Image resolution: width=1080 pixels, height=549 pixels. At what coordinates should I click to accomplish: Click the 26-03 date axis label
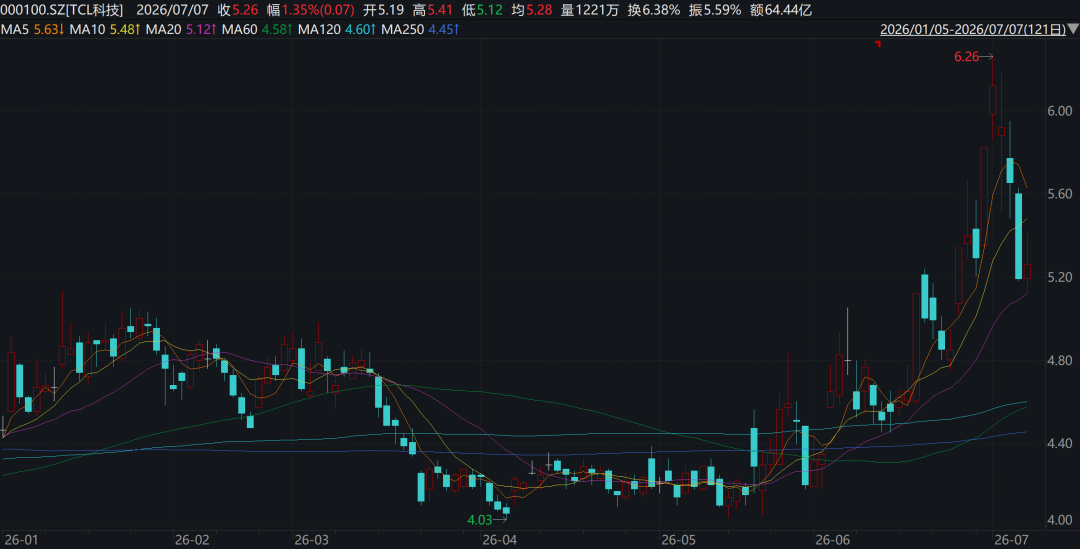click(x=311, y=539)
